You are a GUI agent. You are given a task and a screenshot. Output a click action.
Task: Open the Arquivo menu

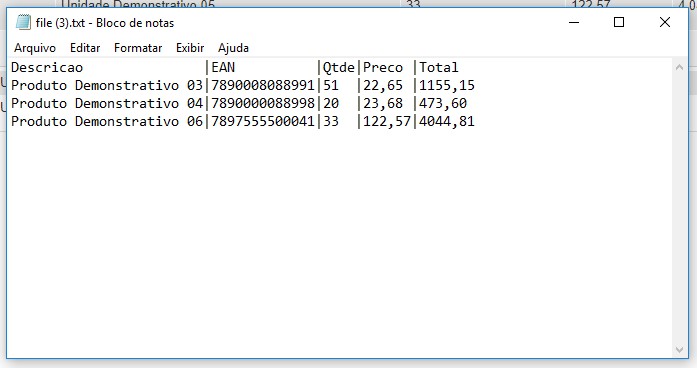click(35, 48)
